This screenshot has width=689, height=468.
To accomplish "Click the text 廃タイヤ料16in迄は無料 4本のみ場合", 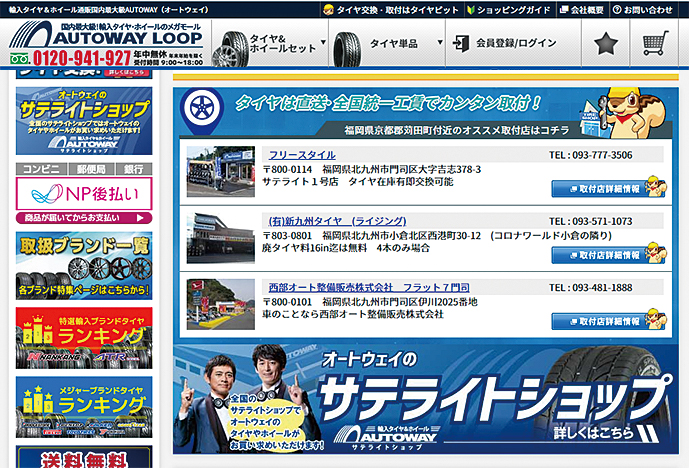I will tap(345, 248).
